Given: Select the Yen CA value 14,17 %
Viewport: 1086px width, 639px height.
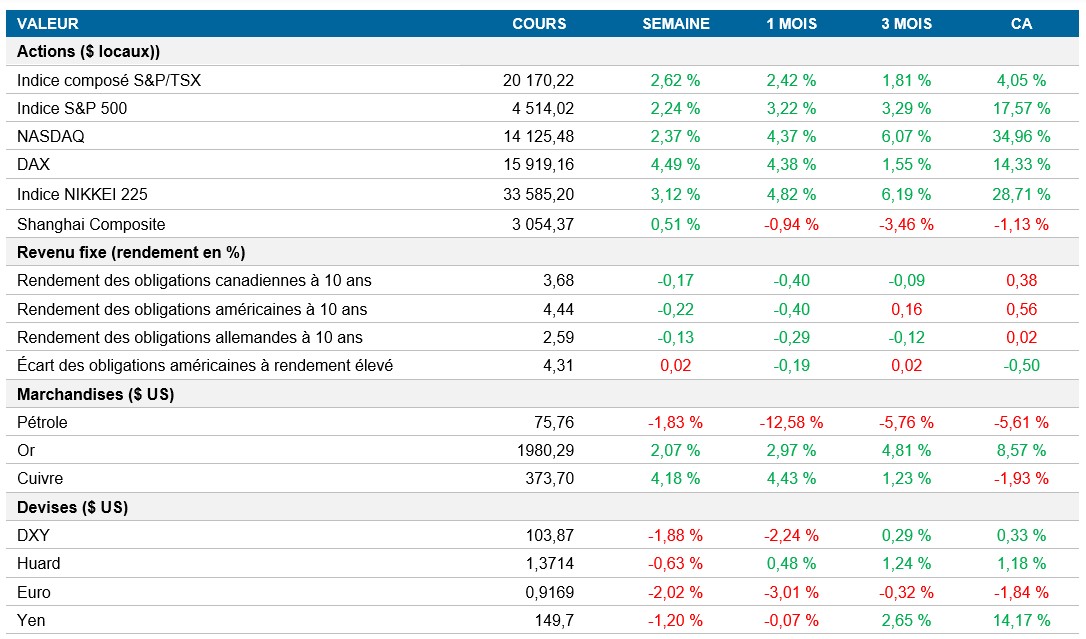Looking at the screenshot, I should click(x=1021, y=620).
